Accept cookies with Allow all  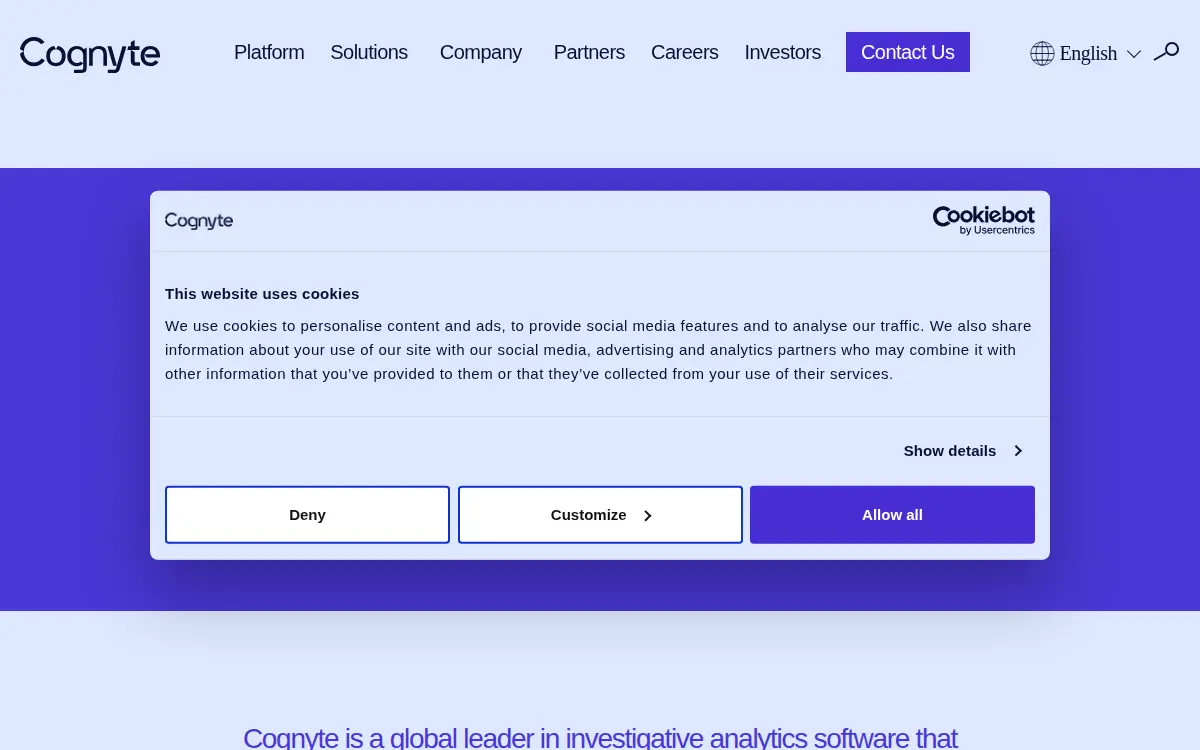point(892,515)
